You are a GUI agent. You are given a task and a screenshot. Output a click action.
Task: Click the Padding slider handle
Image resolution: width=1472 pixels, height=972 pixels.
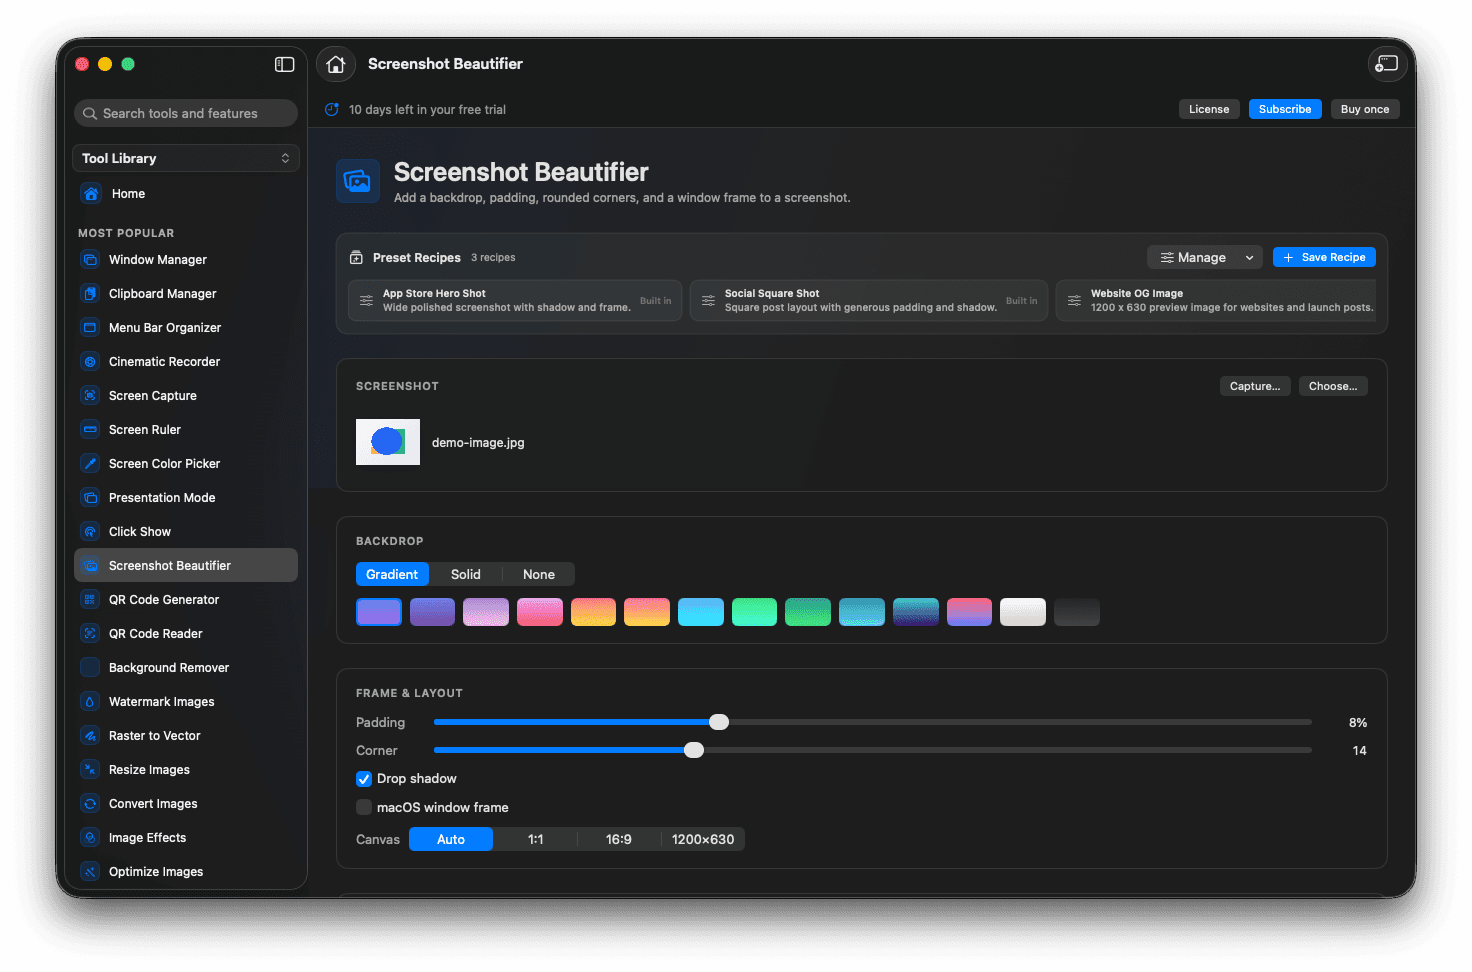click(719, 722)
